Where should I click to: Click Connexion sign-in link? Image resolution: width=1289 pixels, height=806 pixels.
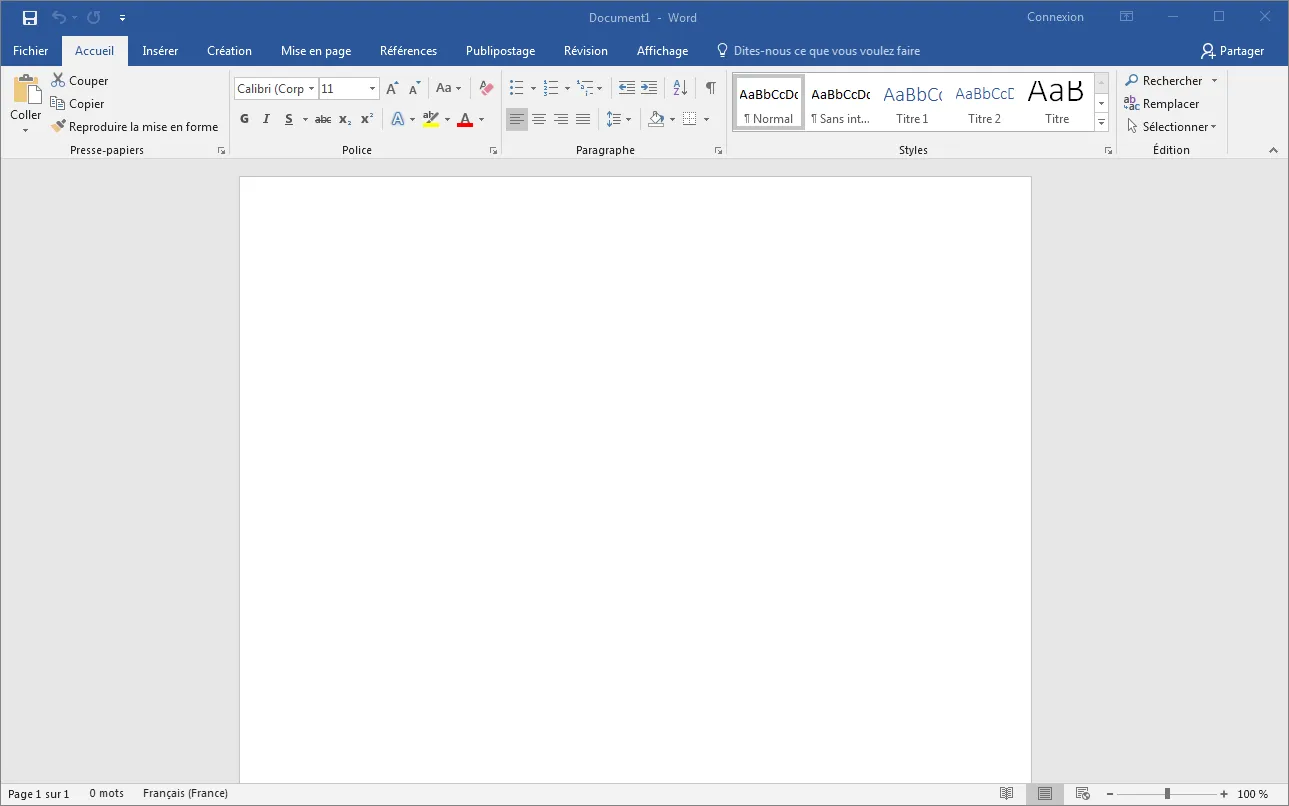point(1055,17)
